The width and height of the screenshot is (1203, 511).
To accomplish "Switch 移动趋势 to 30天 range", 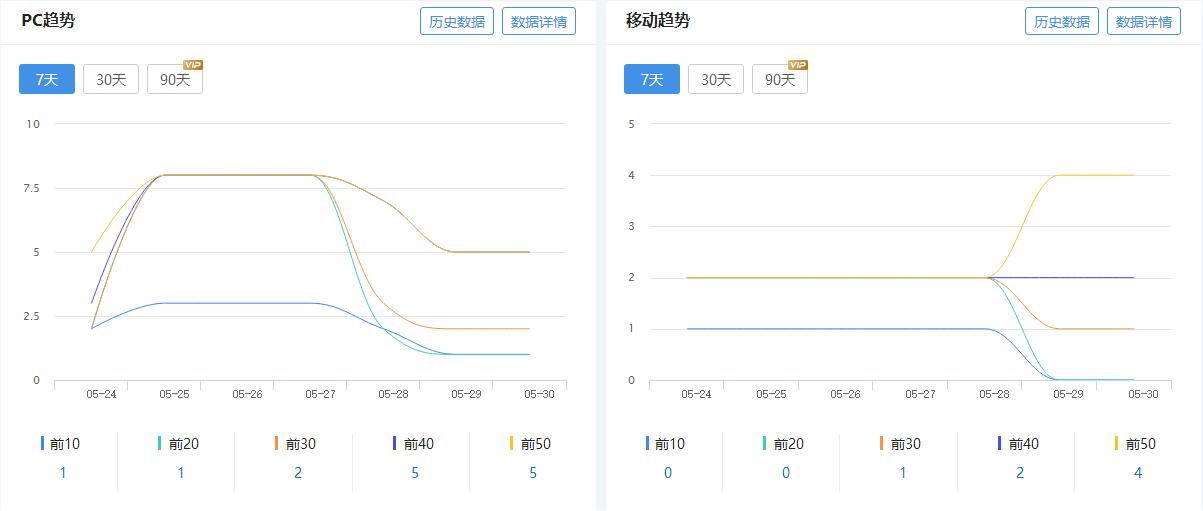I will pos(716,80).
